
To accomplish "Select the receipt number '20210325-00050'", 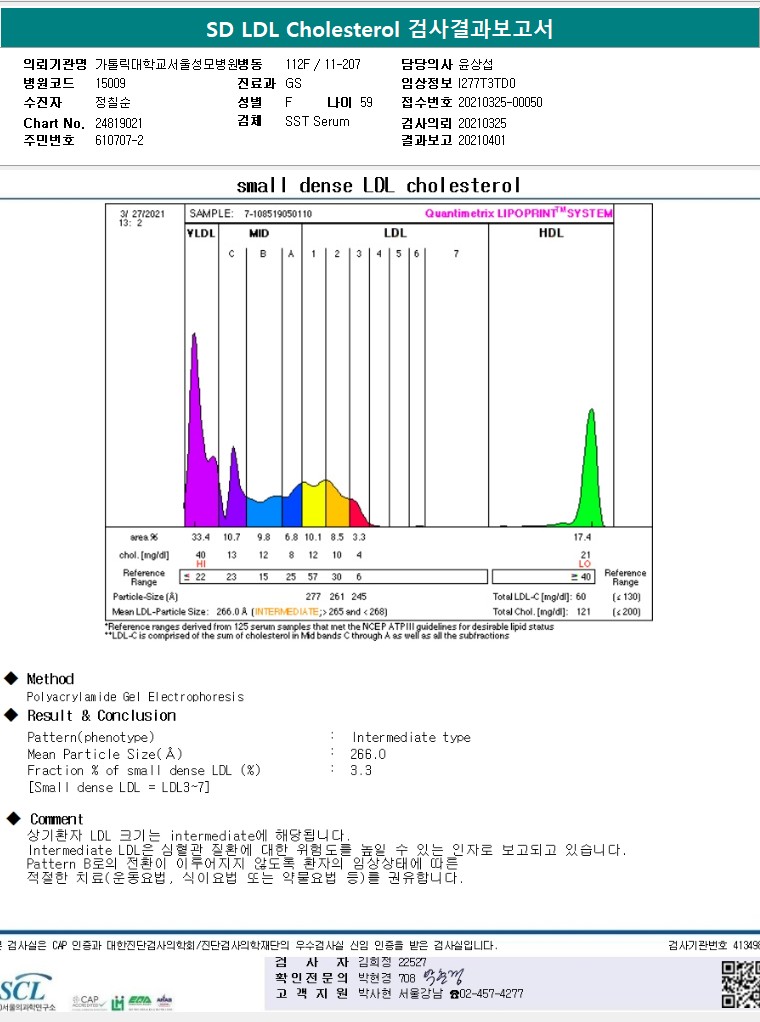I will pyautogui.click(x=500, y=102).
